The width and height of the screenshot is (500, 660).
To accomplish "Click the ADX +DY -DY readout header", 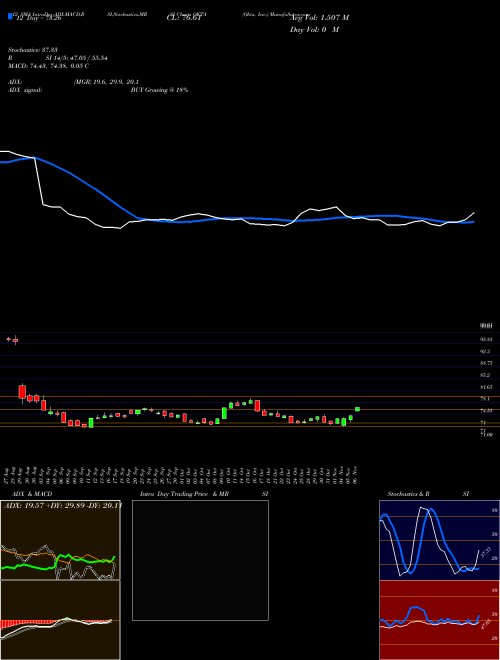I will [63, 505].
